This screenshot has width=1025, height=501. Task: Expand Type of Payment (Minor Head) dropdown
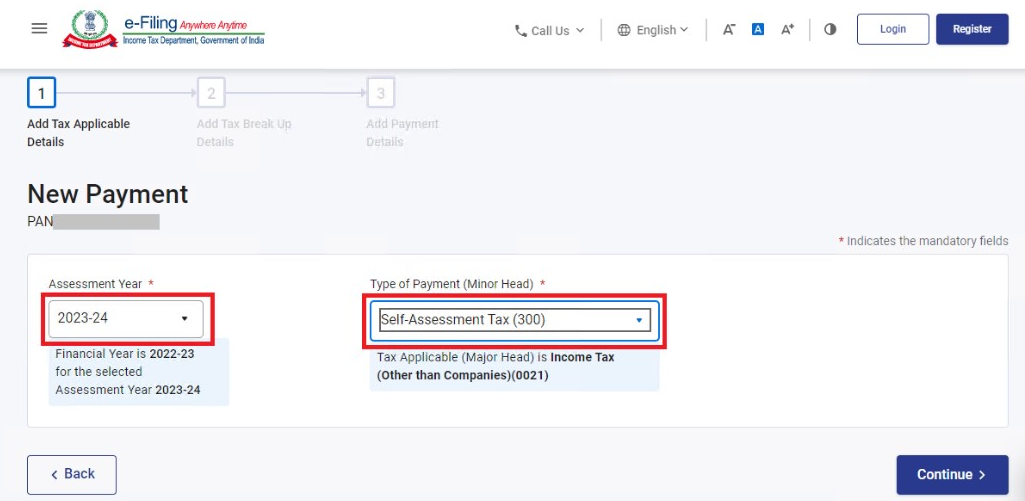pos(515,320)
